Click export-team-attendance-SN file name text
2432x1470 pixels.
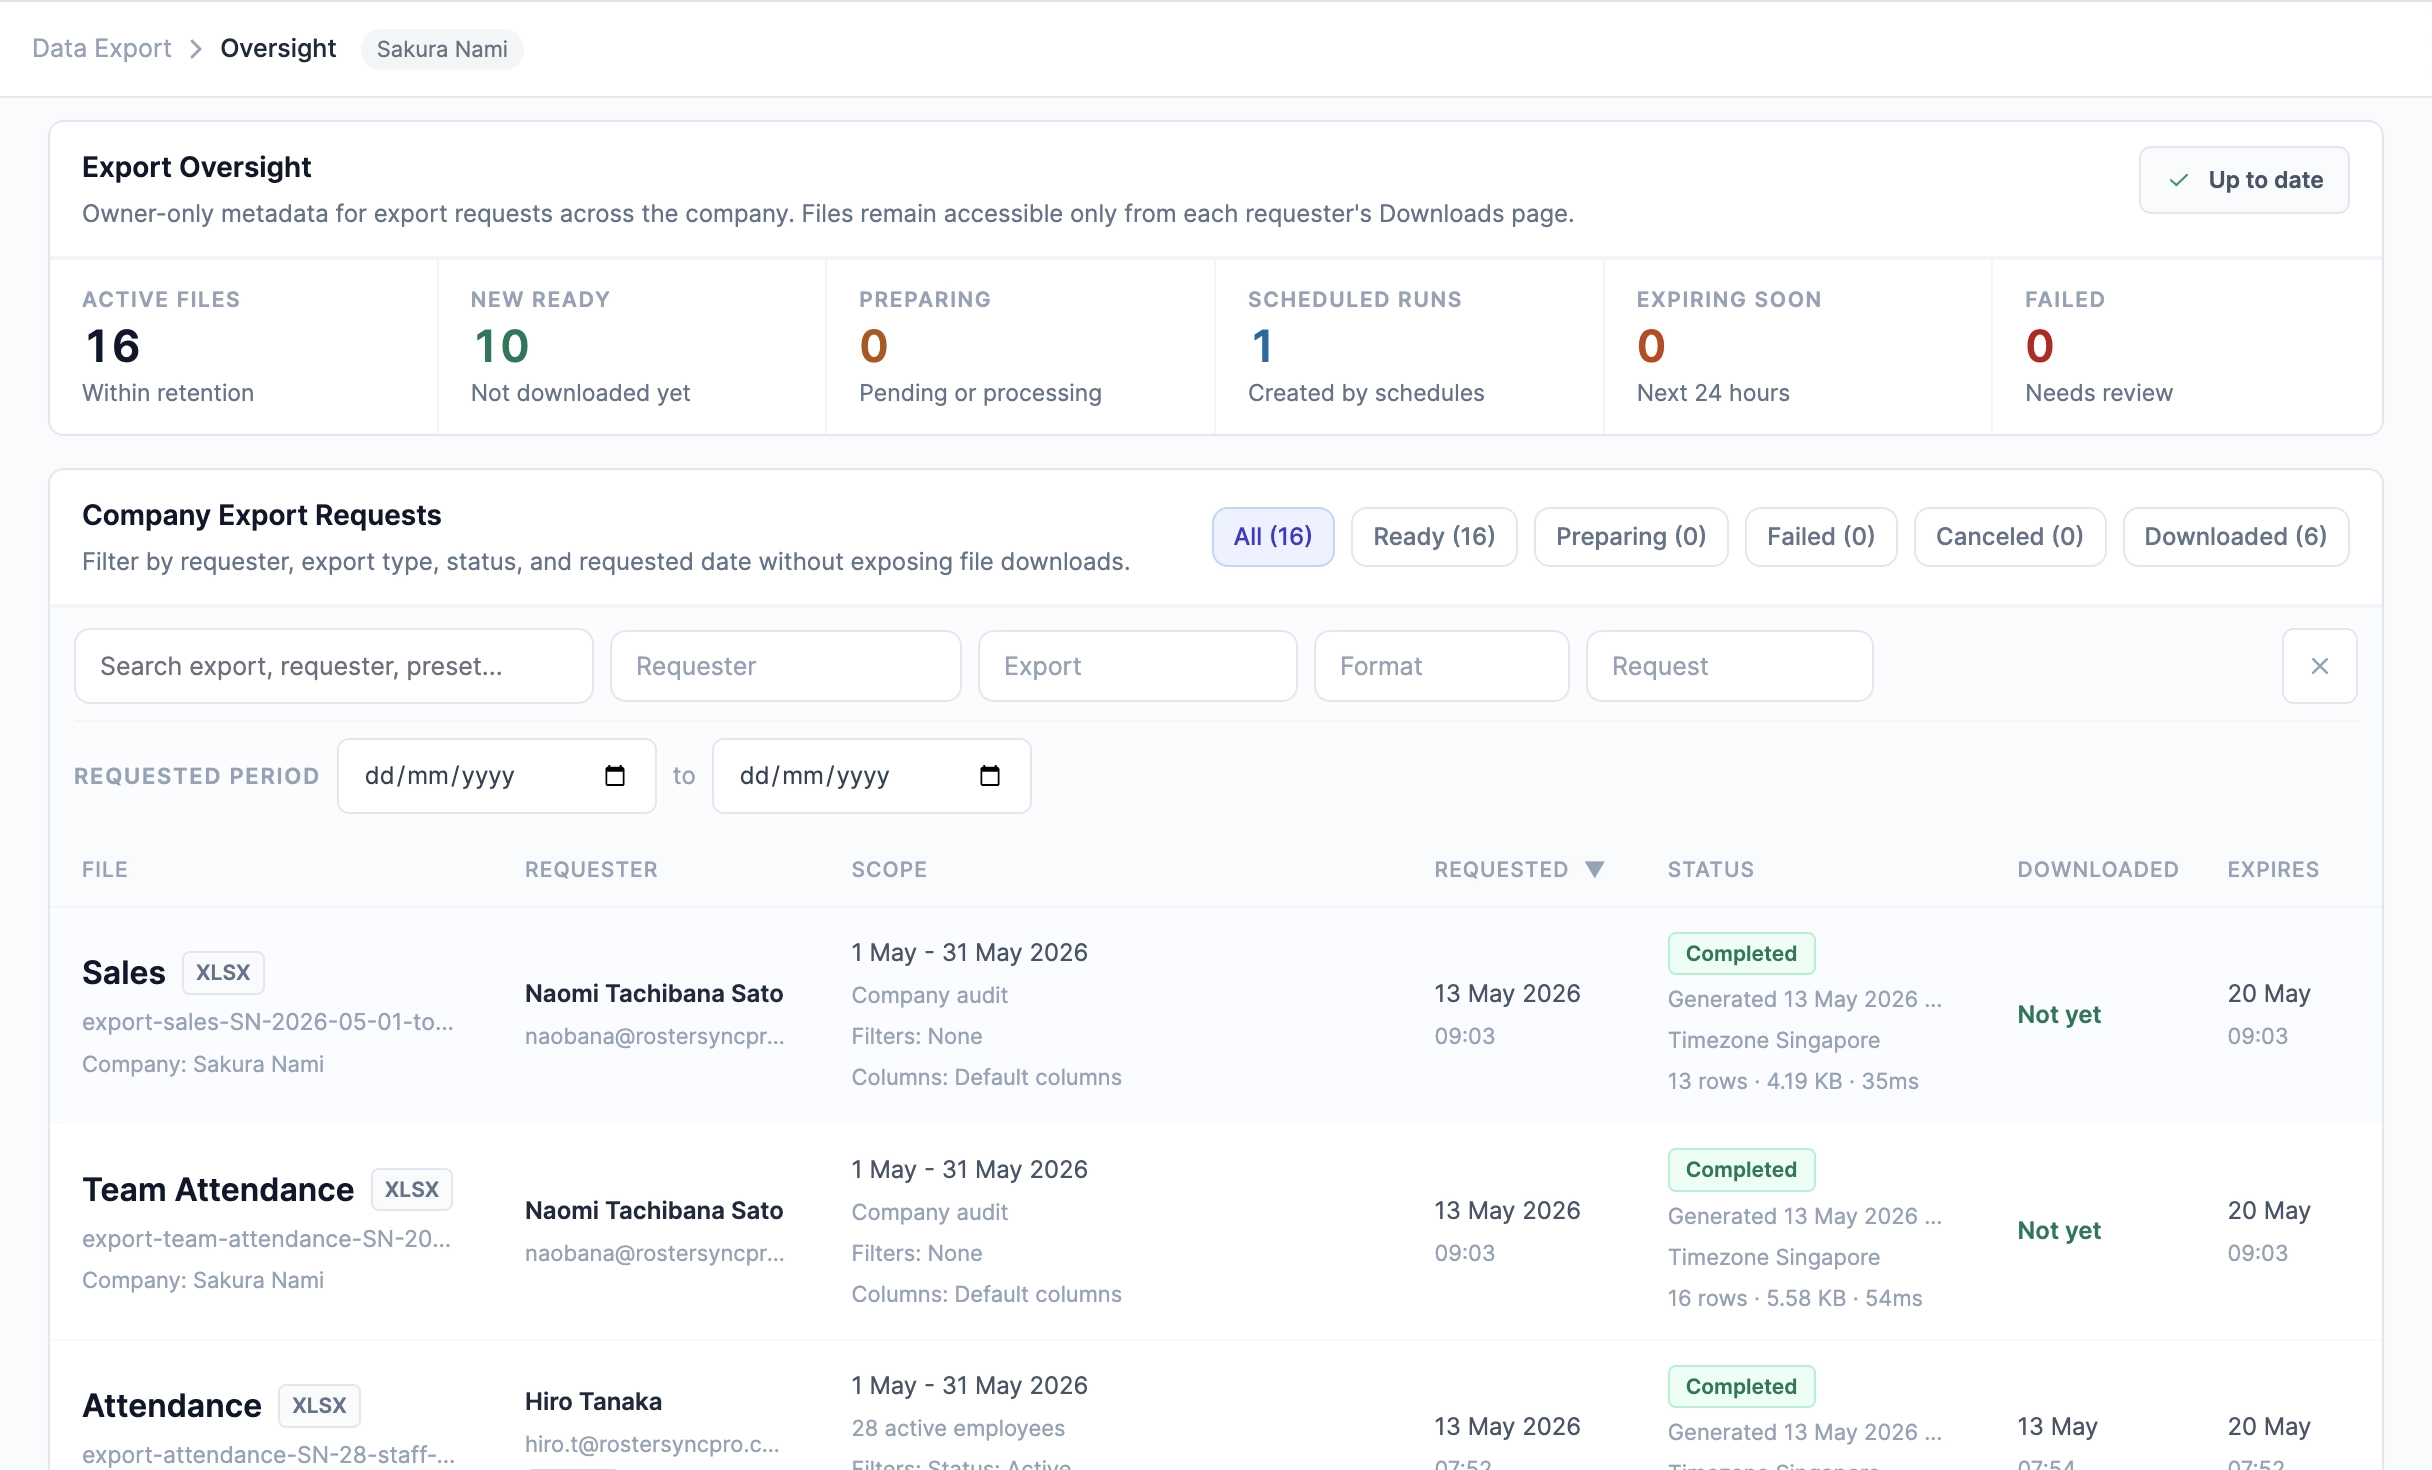267,1239
